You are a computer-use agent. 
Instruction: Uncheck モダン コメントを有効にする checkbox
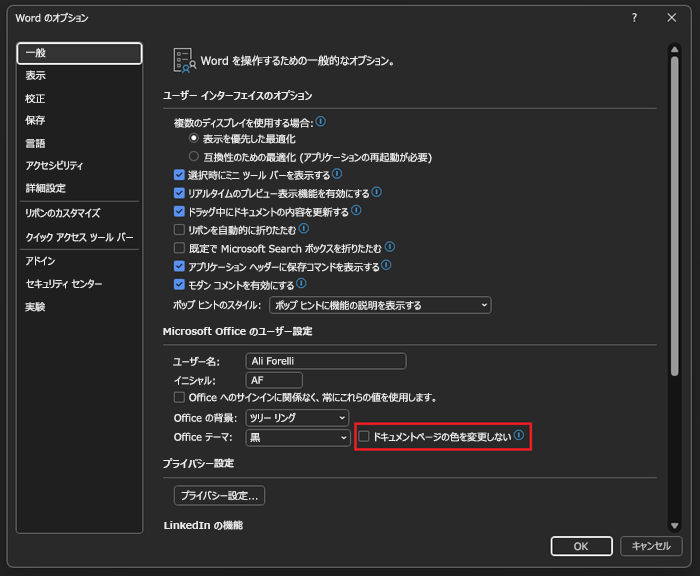[179, 285]
